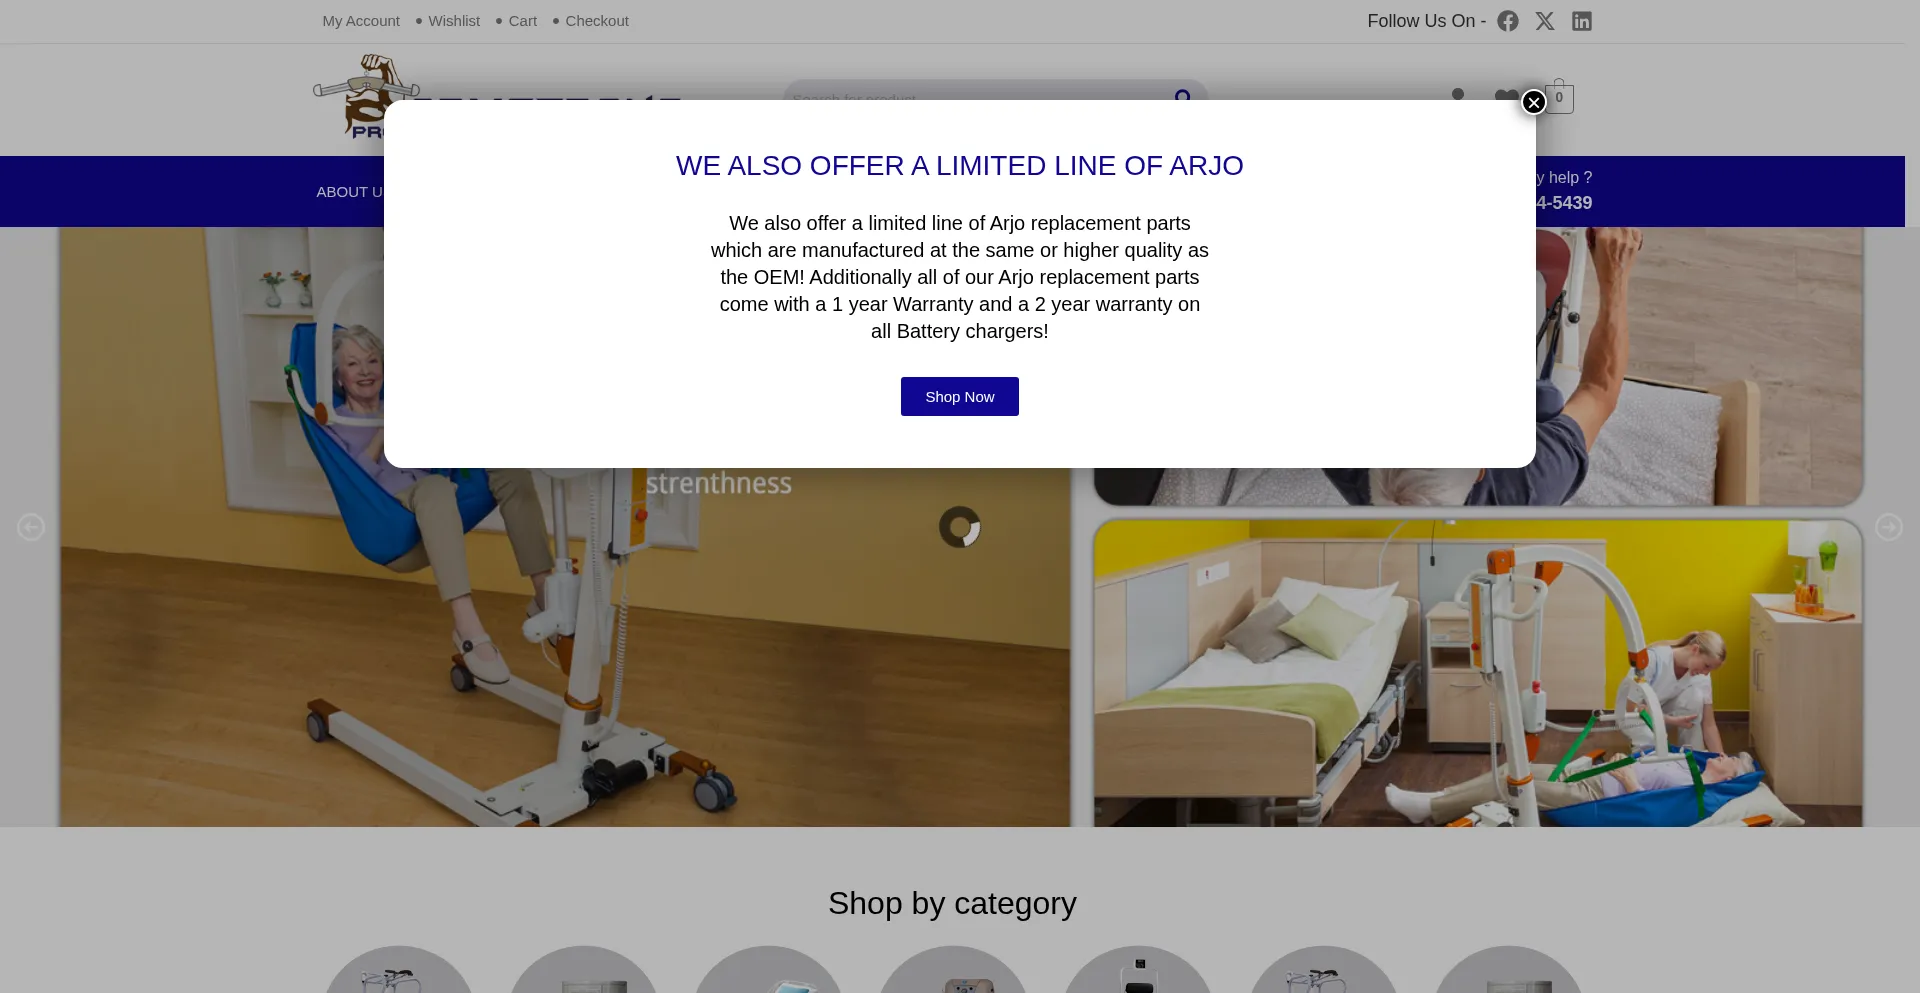This screenshot has width=1920, height=993.
Task: Open the Cart link
Action: tap(522, 21)
